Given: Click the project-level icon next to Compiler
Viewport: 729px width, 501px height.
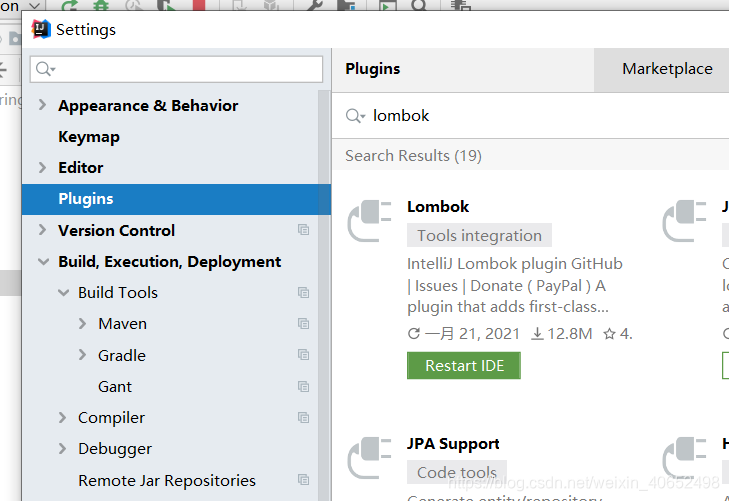Looking at the screenshot, I should click(x=304, y=417).
